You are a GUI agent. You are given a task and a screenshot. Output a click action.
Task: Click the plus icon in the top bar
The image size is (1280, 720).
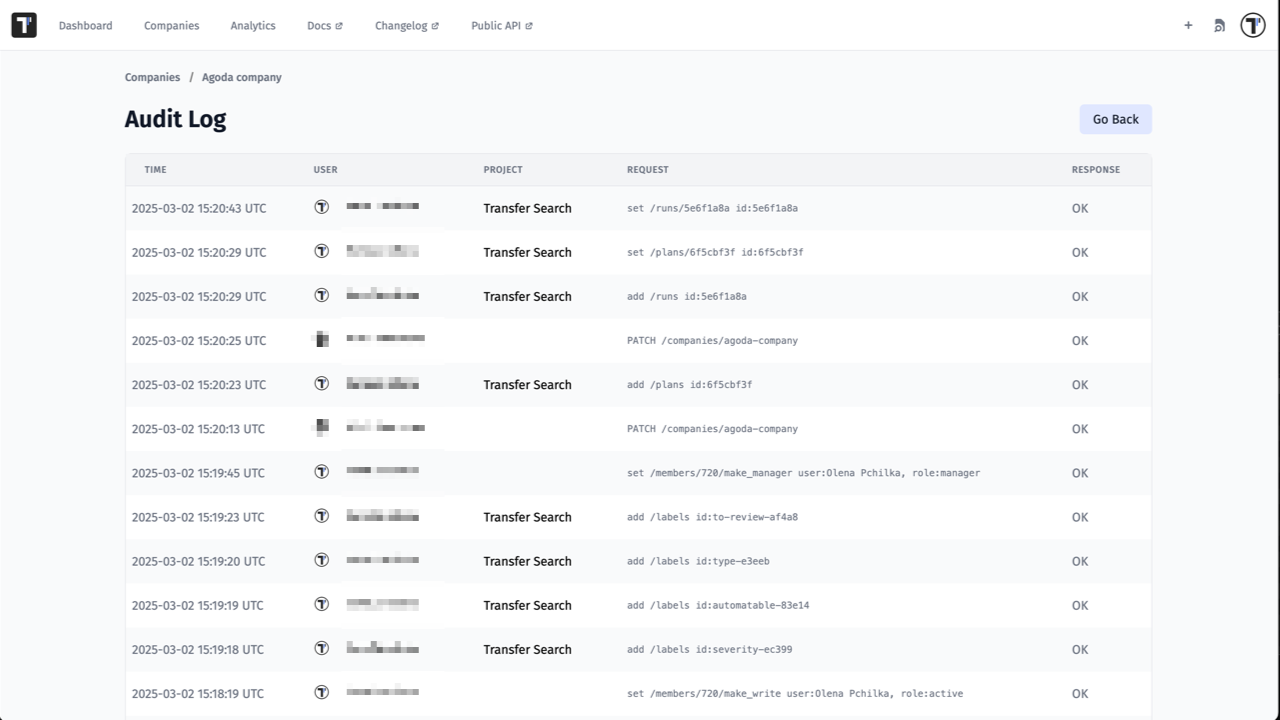tap(1188, 25)
